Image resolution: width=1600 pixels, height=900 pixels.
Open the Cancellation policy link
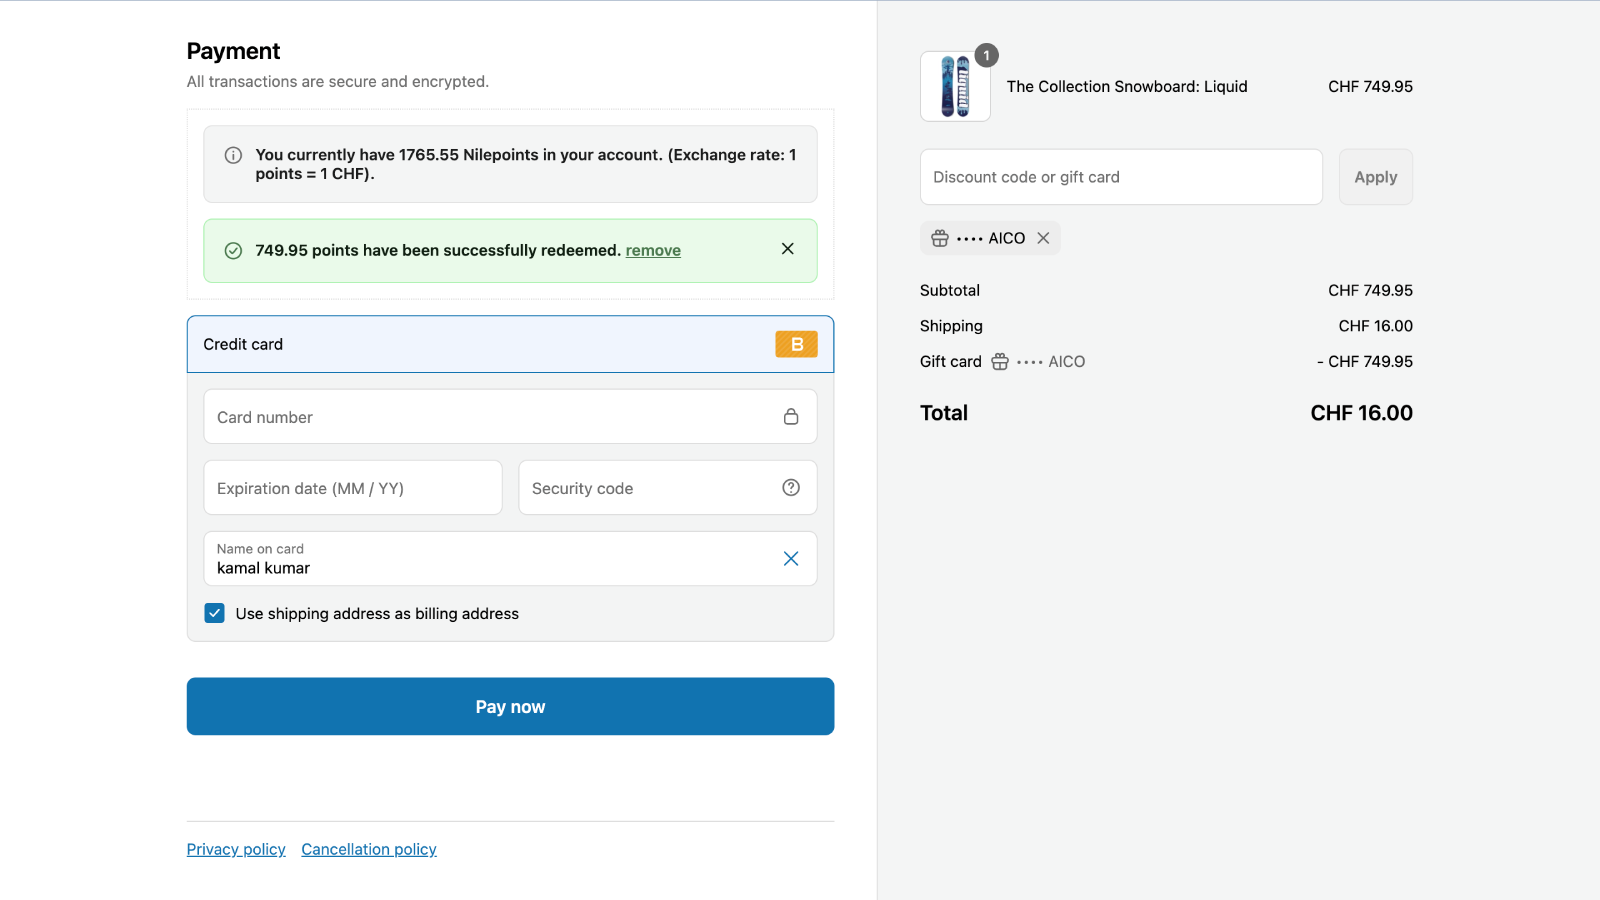tap(369, 849)
